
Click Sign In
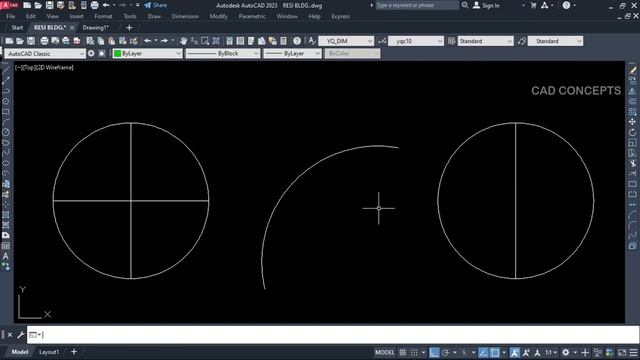[486, 5]
